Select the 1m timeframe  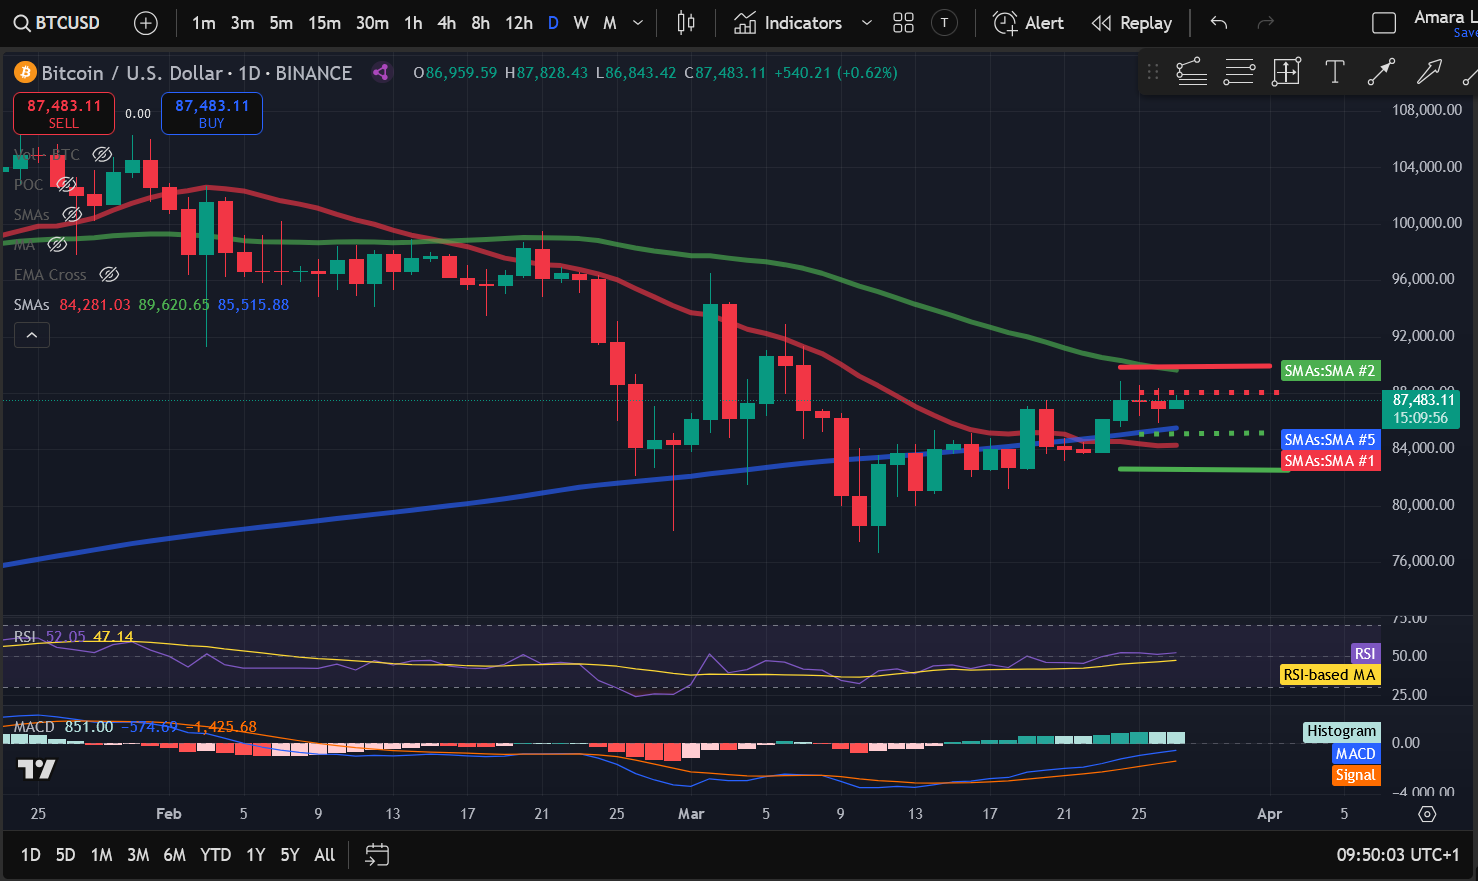pos(204,23)
